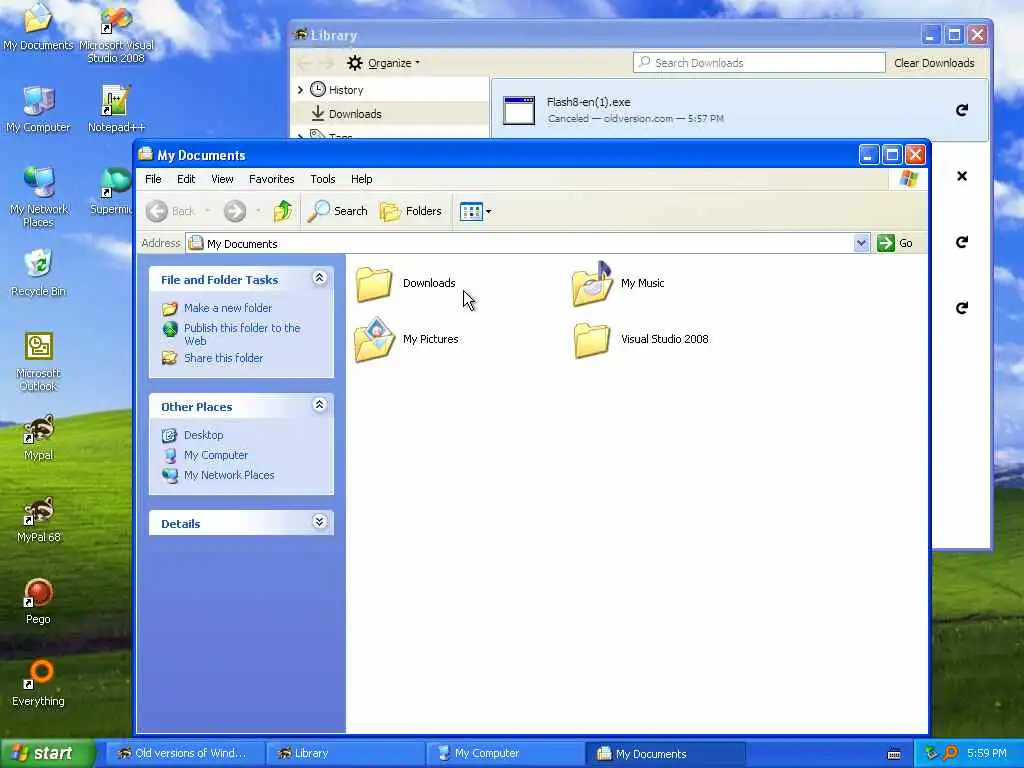Open Organize menu in Library window

(x=383, y=63)
